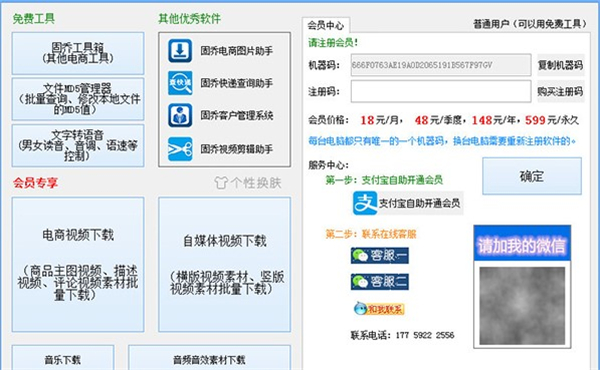Image resolution: width=600 pixels, height=370 pixels.
Task: Click the 机器码 machine code field
Action: [x=441, y=65]
